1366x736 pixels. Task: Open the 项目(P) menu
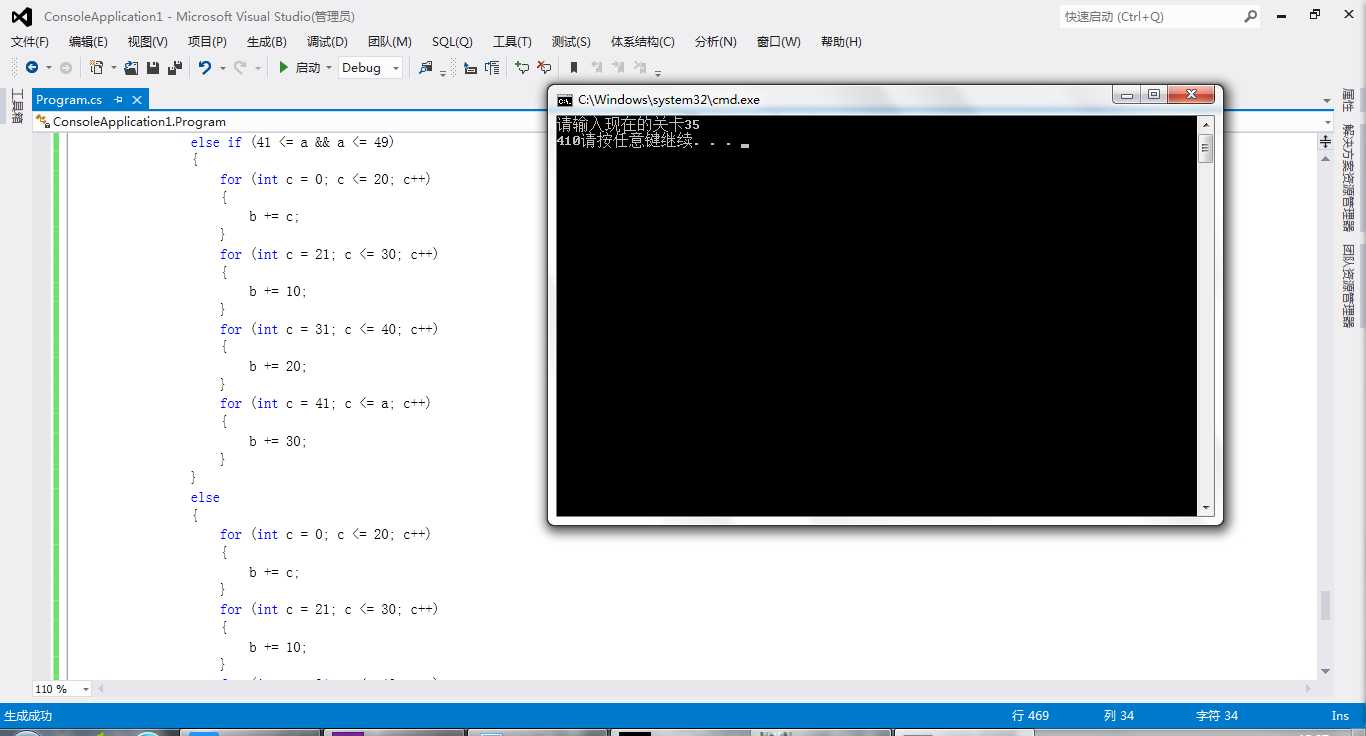tap(207, 41)
